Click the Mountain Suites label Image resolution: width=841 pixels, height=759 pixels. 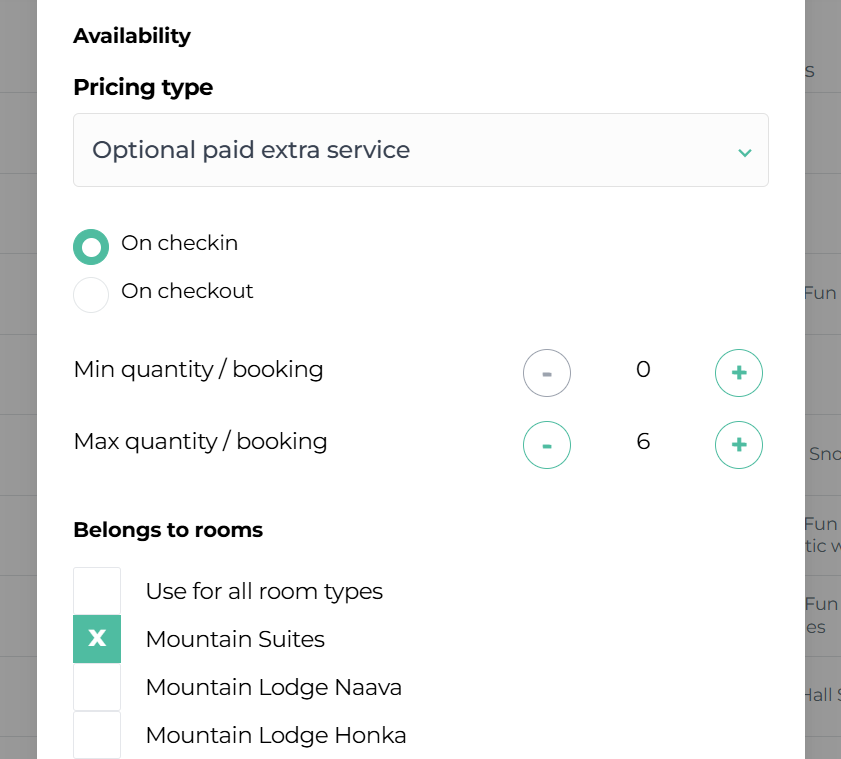pyautogui.click(x=235, y=639)
